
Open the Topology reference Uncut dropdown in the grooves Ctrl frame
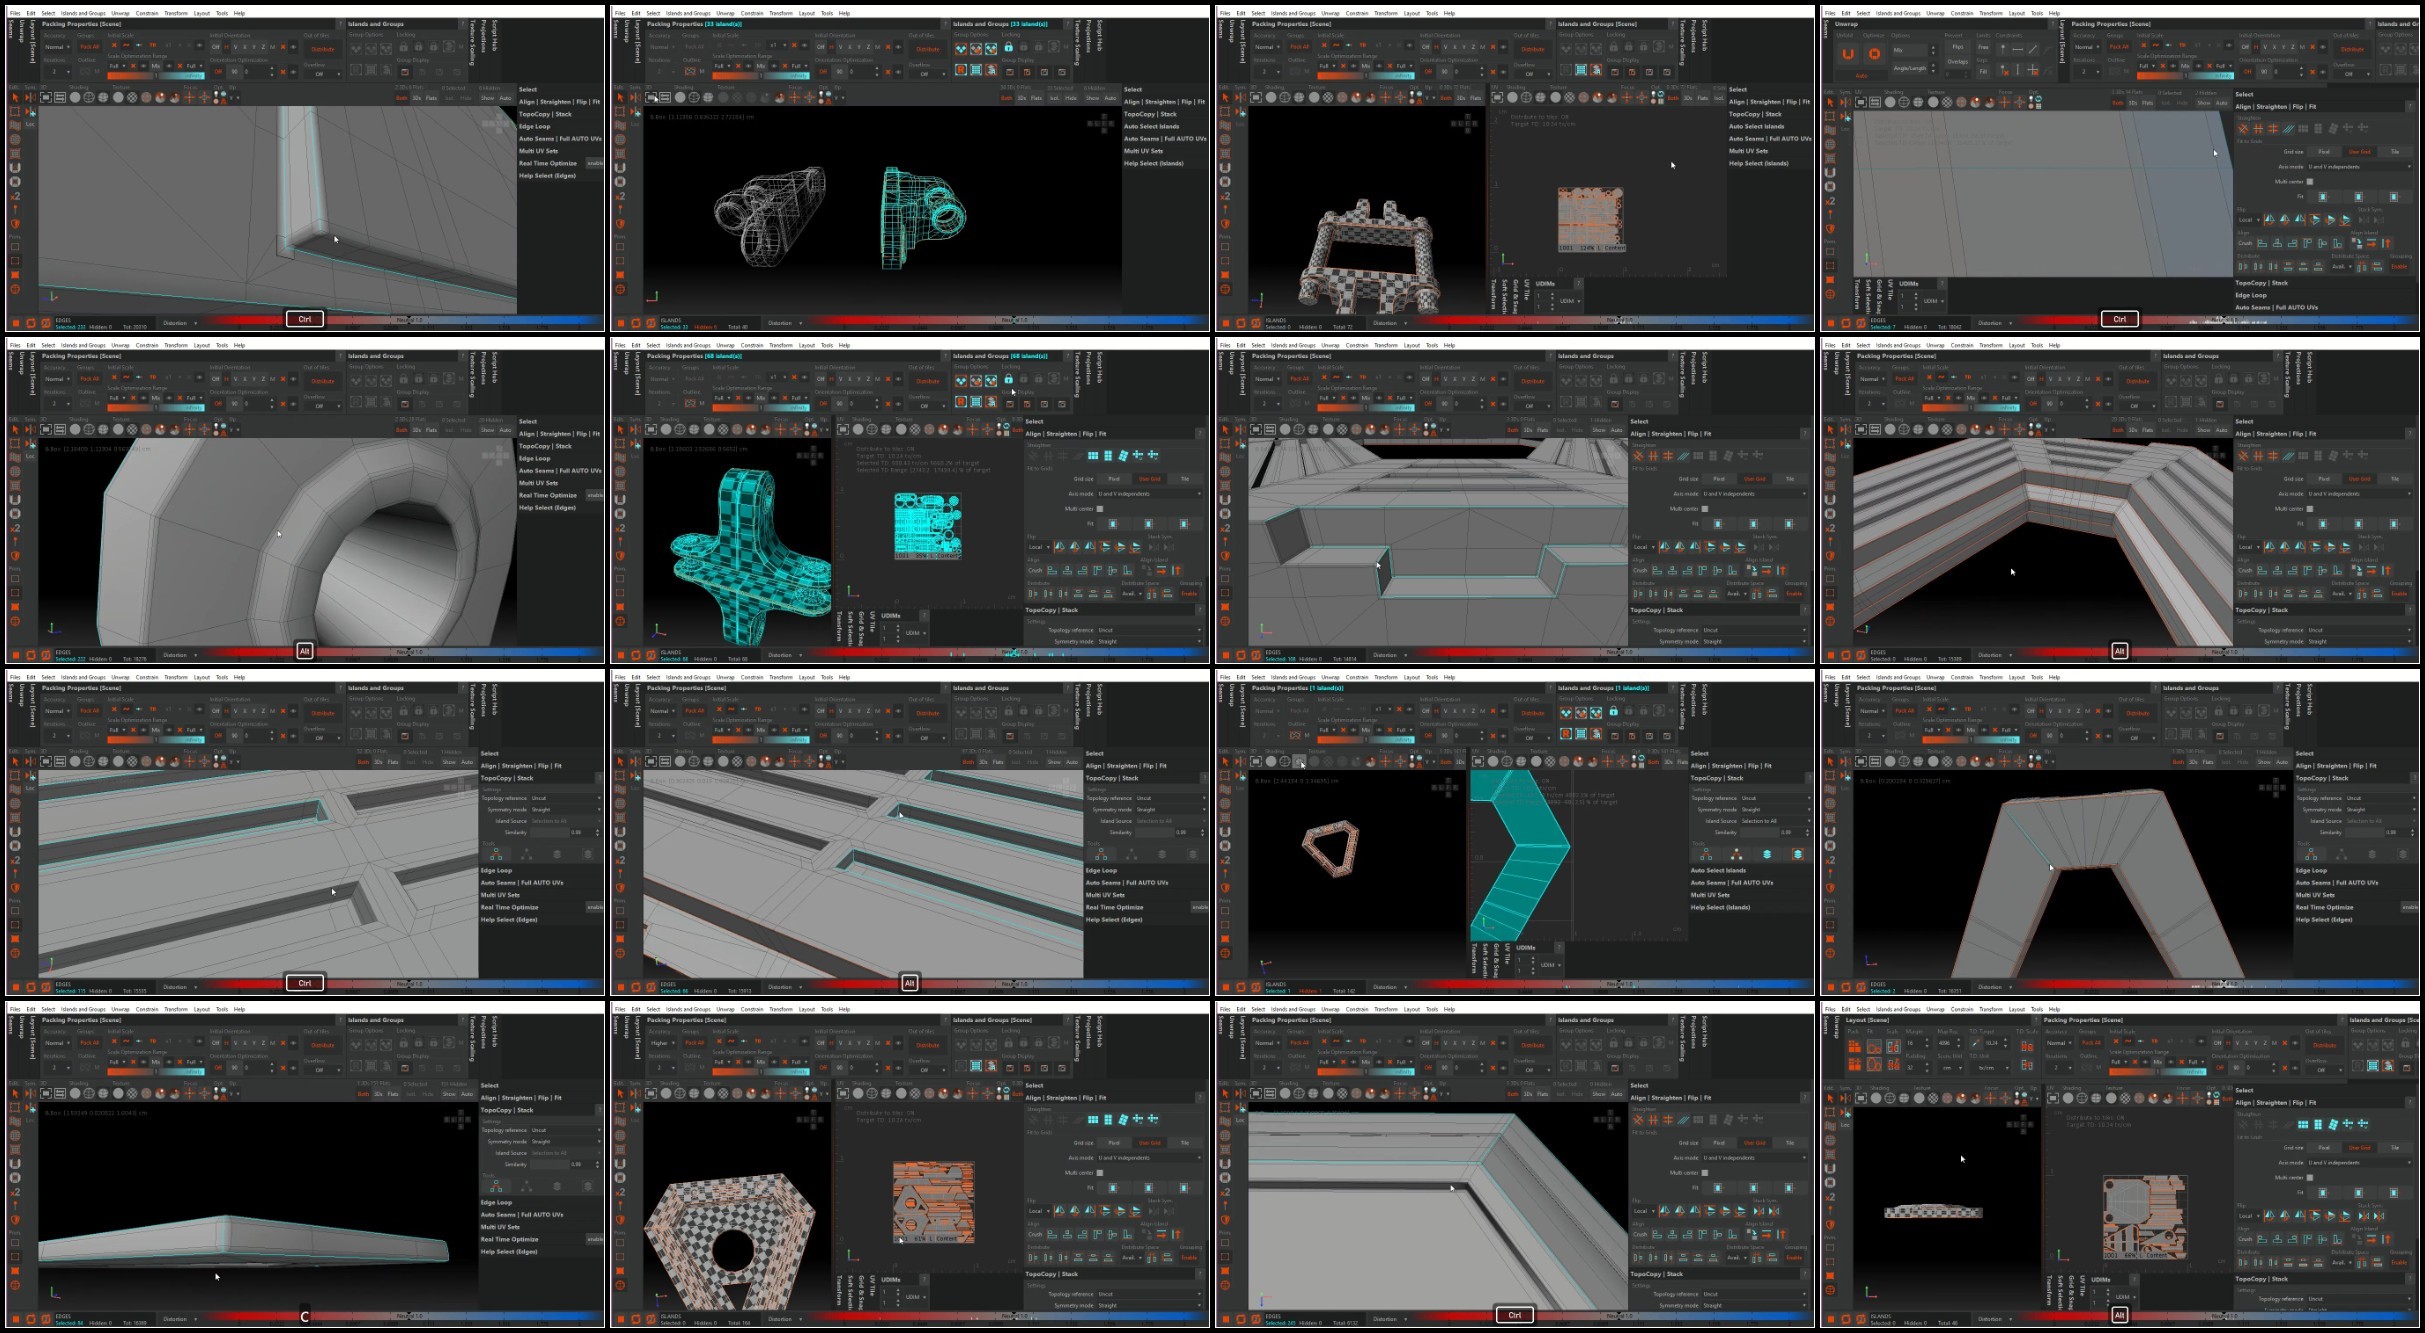[x=564, y=798]
